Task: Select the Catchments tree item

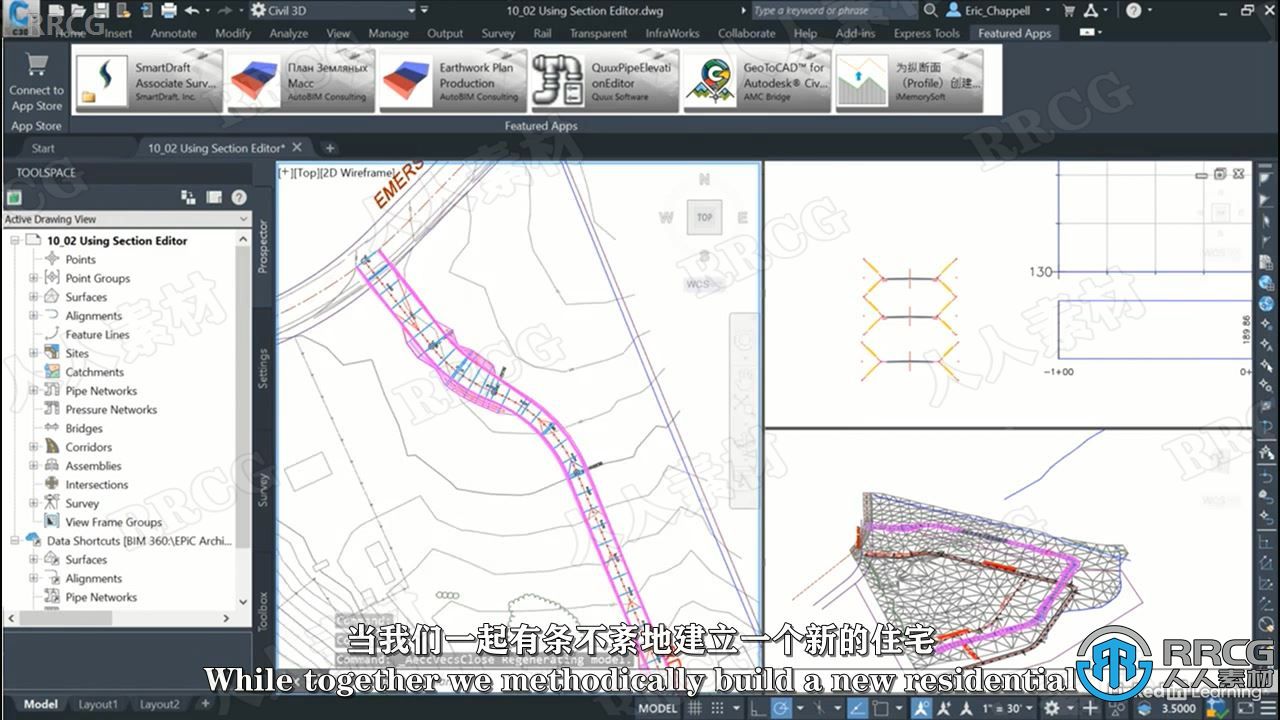Action: (x=94, y=372)
